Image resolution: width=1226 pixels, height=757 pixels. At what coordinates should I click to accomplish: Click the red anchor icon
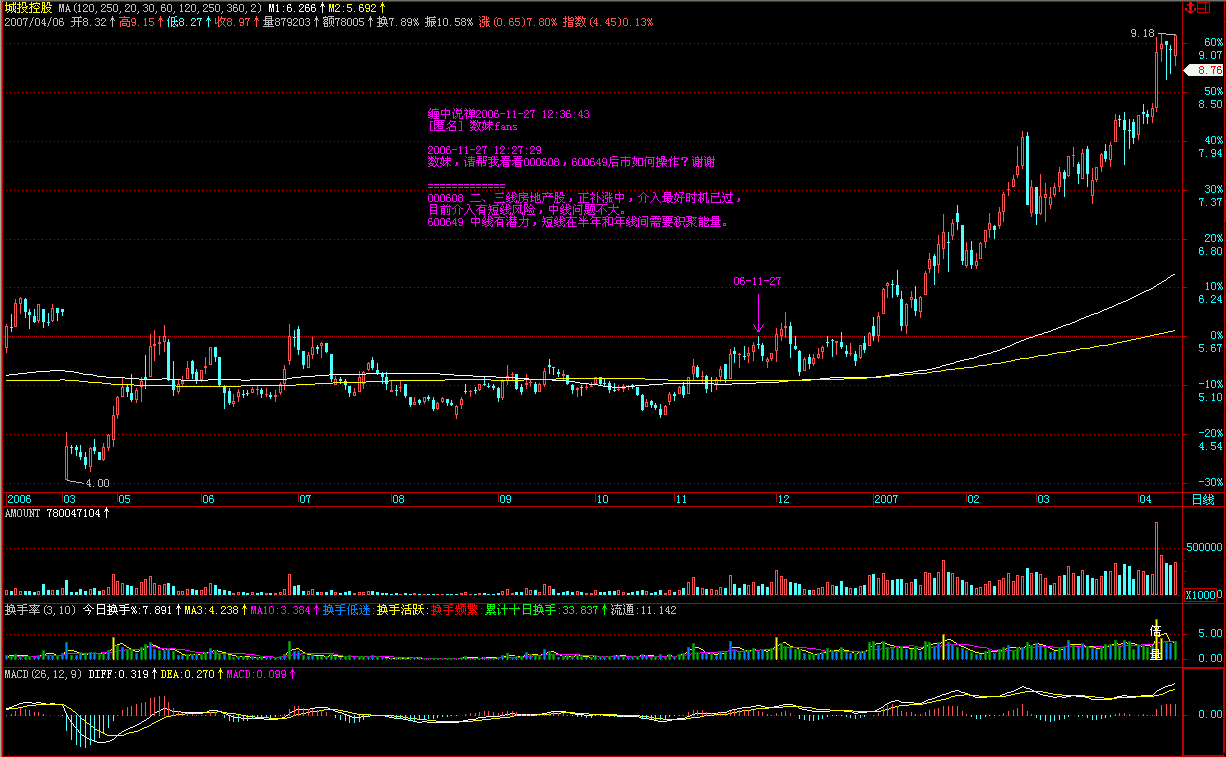1190,8
